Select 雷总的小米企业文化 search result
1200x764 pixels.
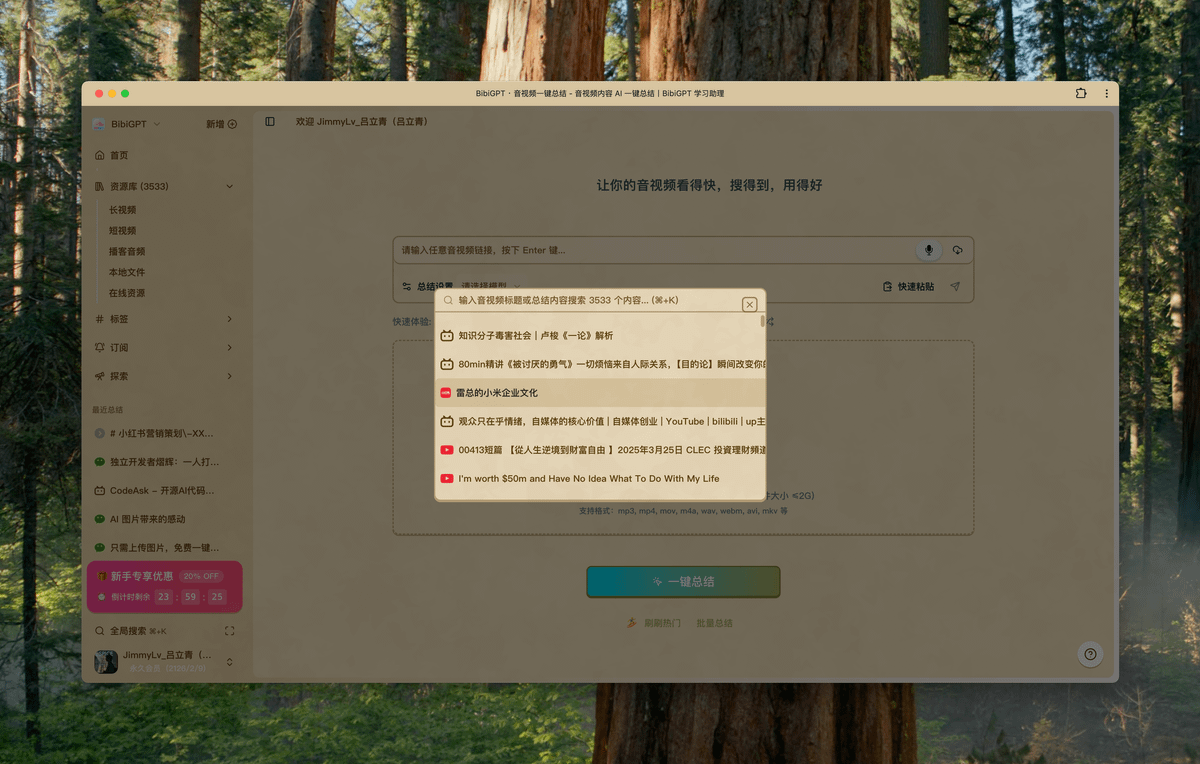pos(497,393)
